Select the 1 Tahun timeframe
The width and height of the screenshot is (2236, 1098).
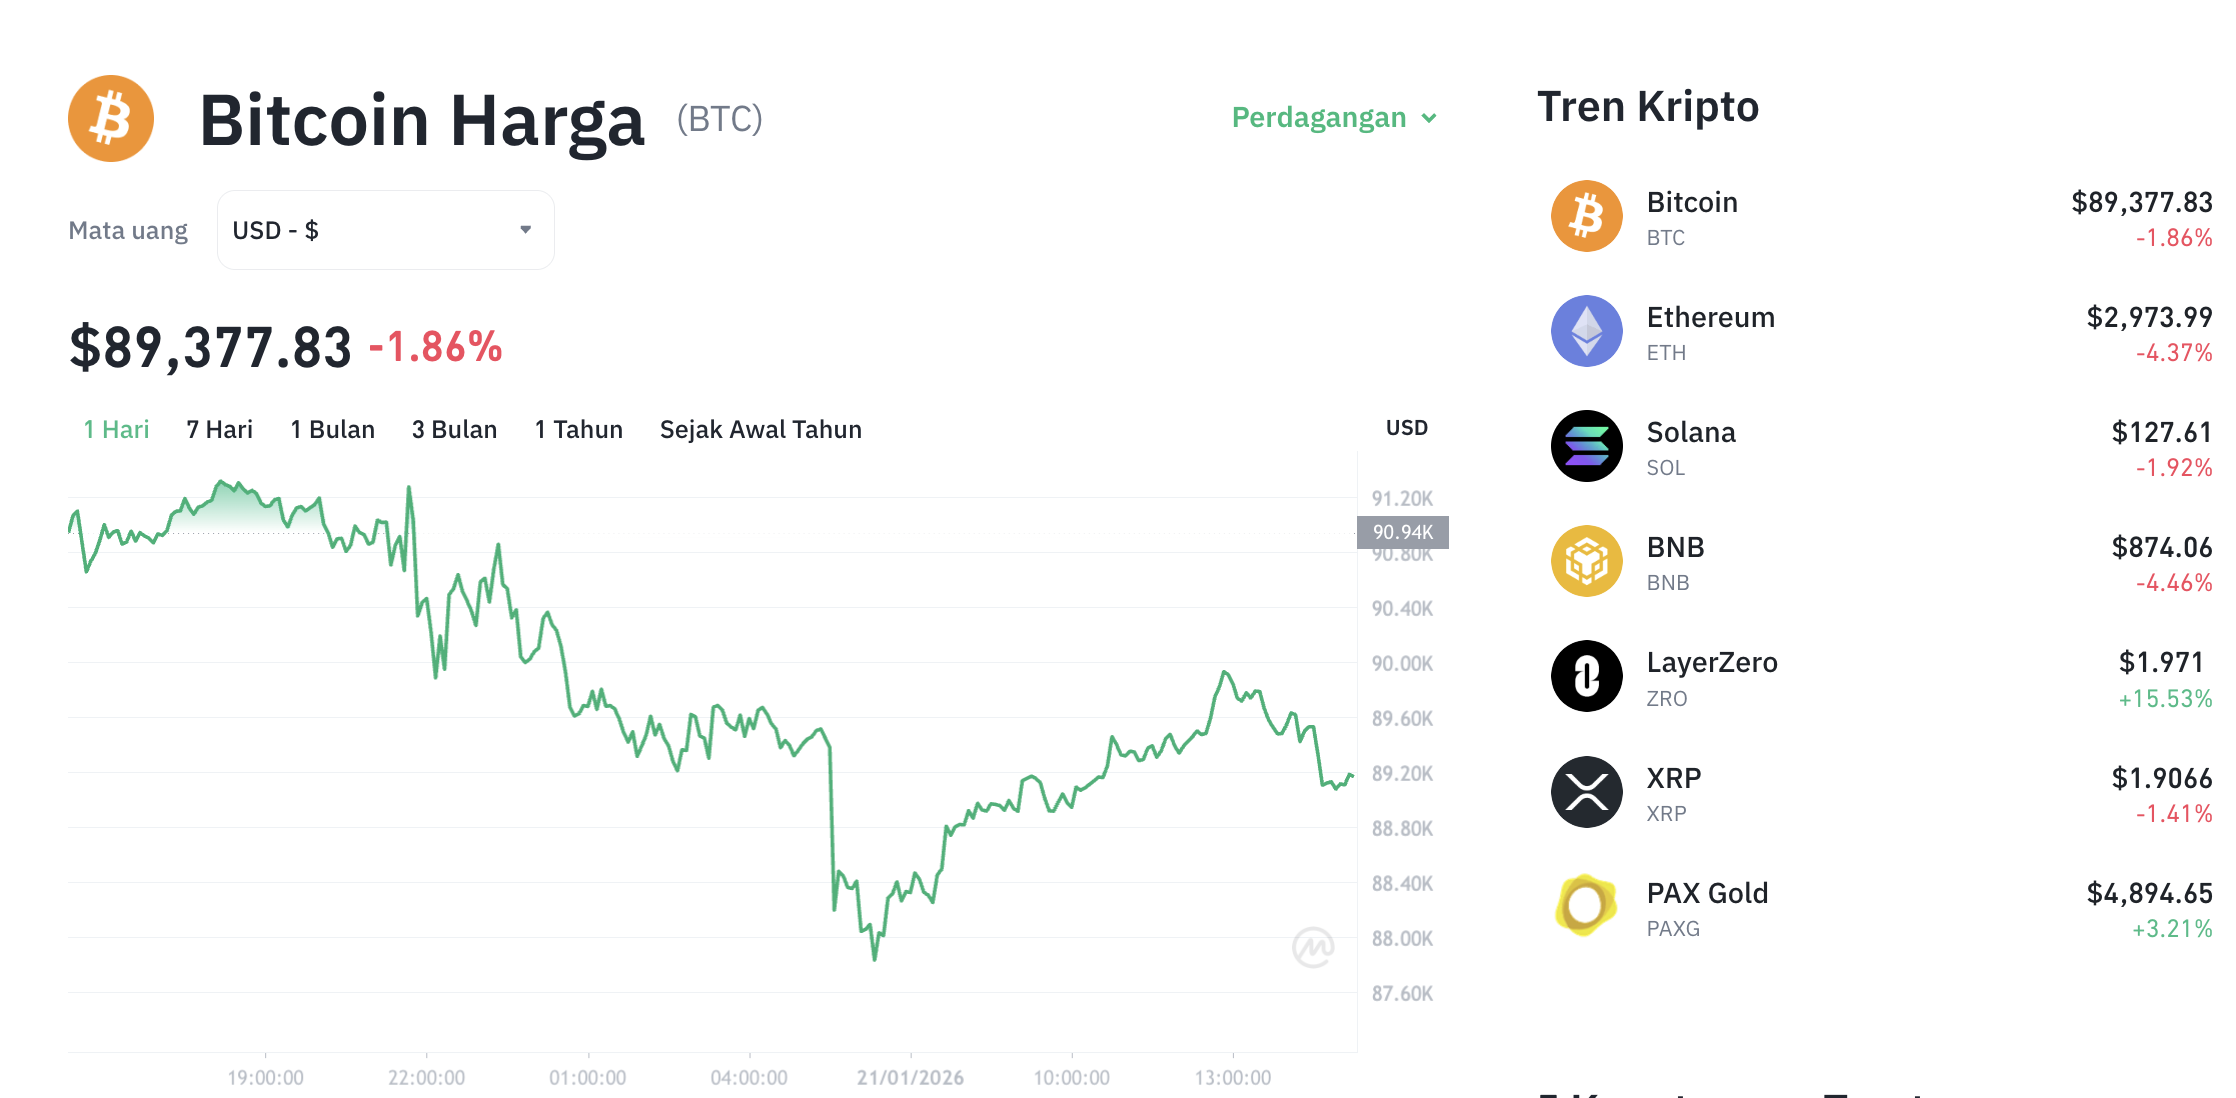pyautogui.click(x=577, y=429)
